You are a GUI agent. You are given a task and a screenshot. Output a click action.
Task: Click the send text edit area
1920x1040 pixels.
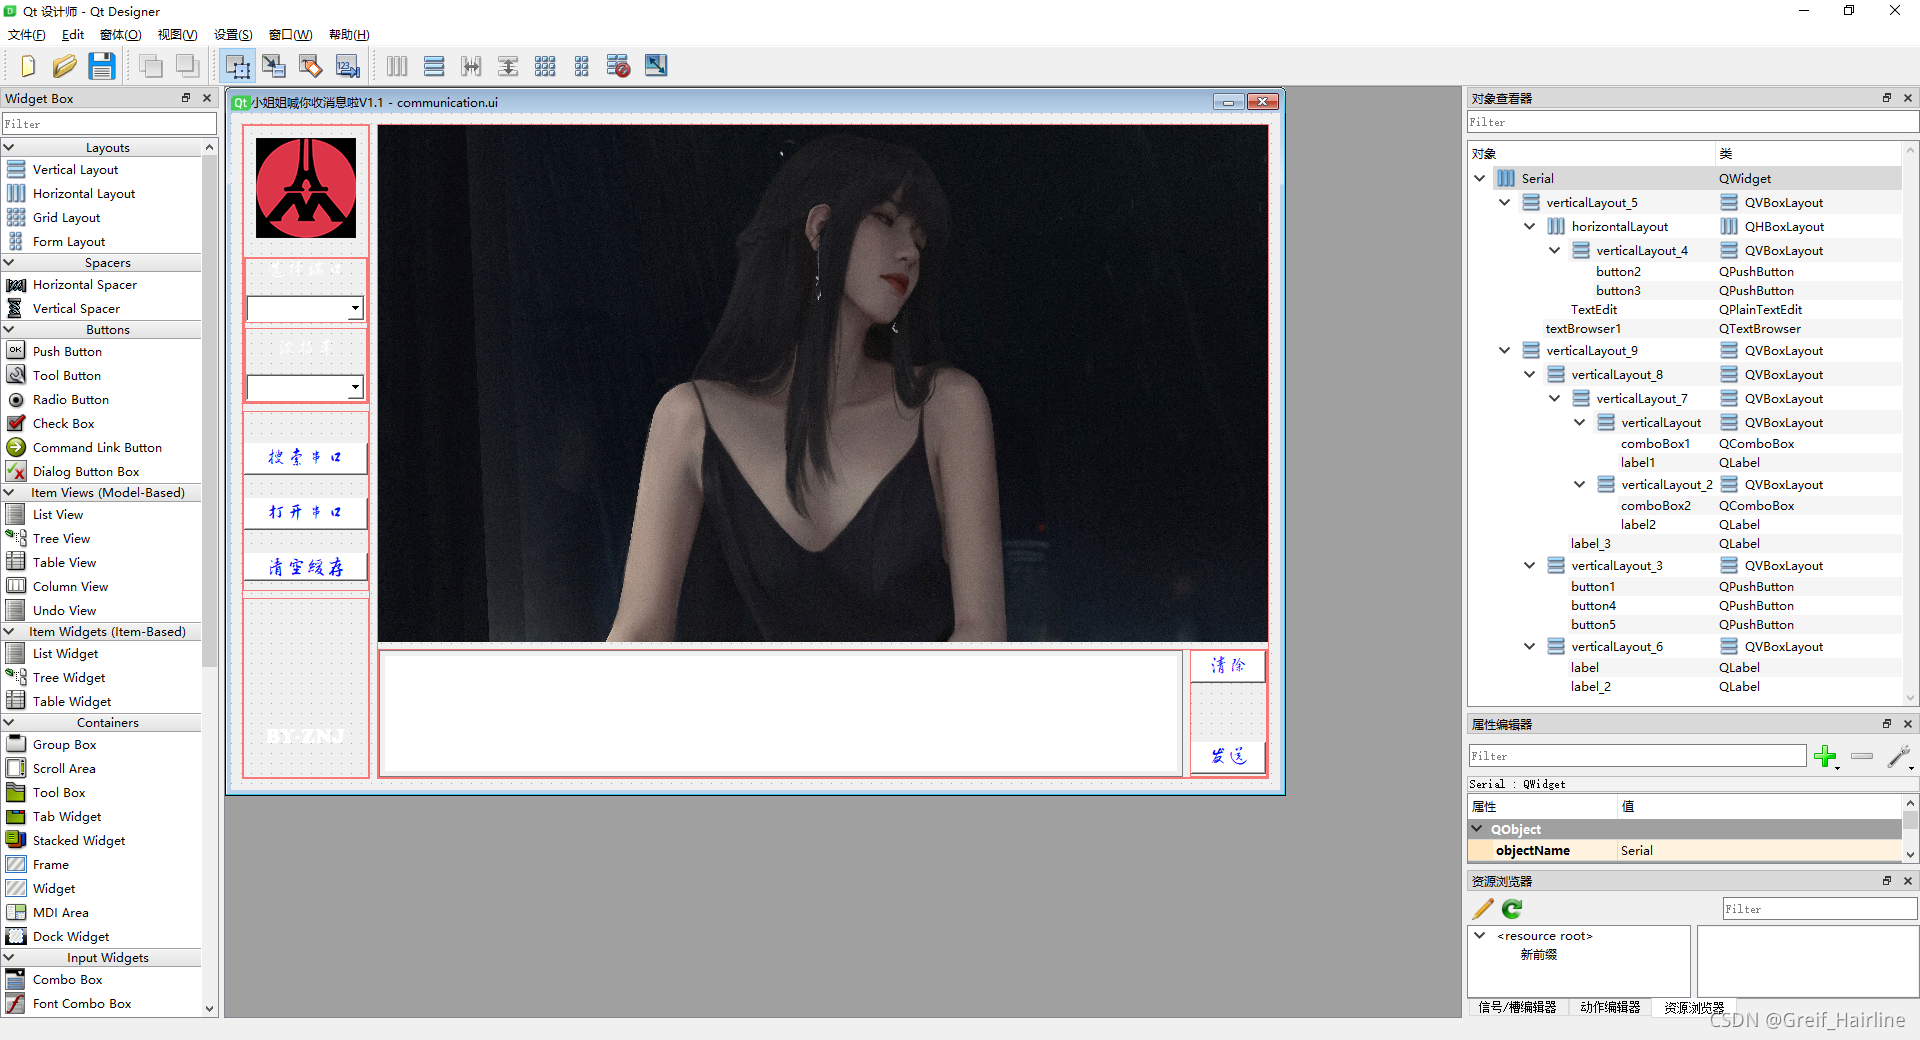click(x=781, y=713)
